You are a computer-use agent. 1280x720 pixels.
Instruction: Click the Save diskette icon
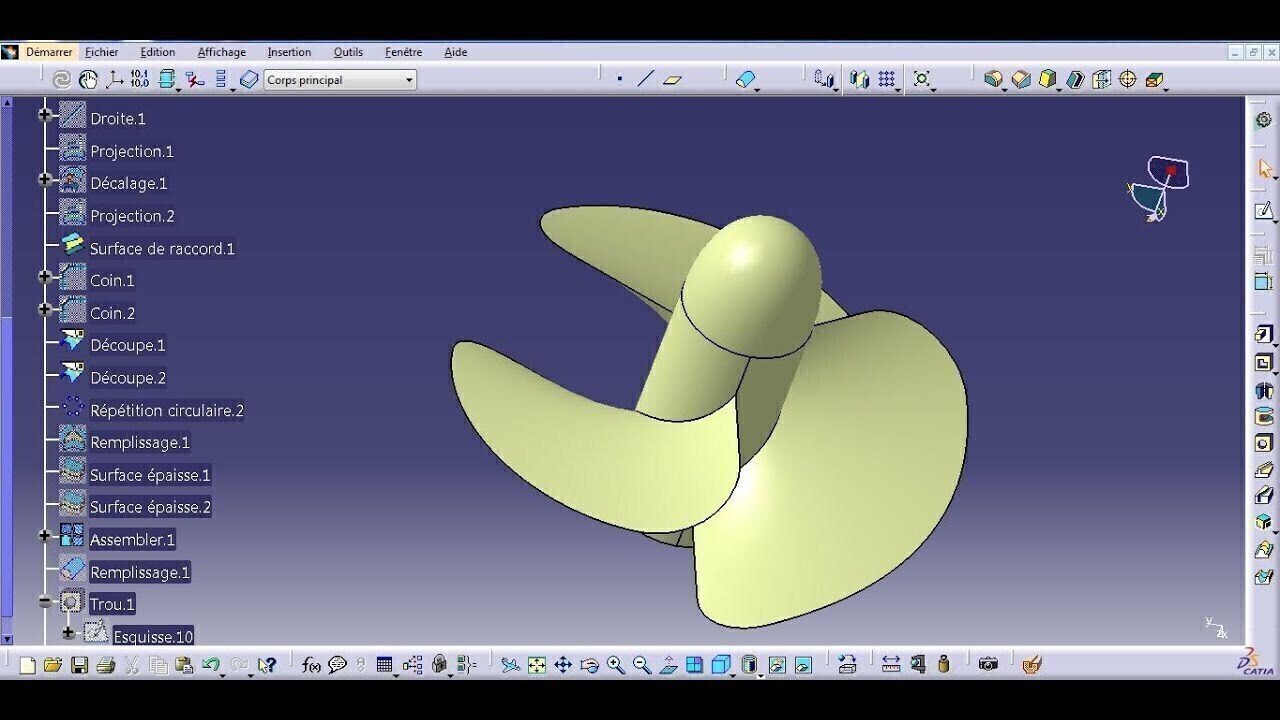(79, 665)
